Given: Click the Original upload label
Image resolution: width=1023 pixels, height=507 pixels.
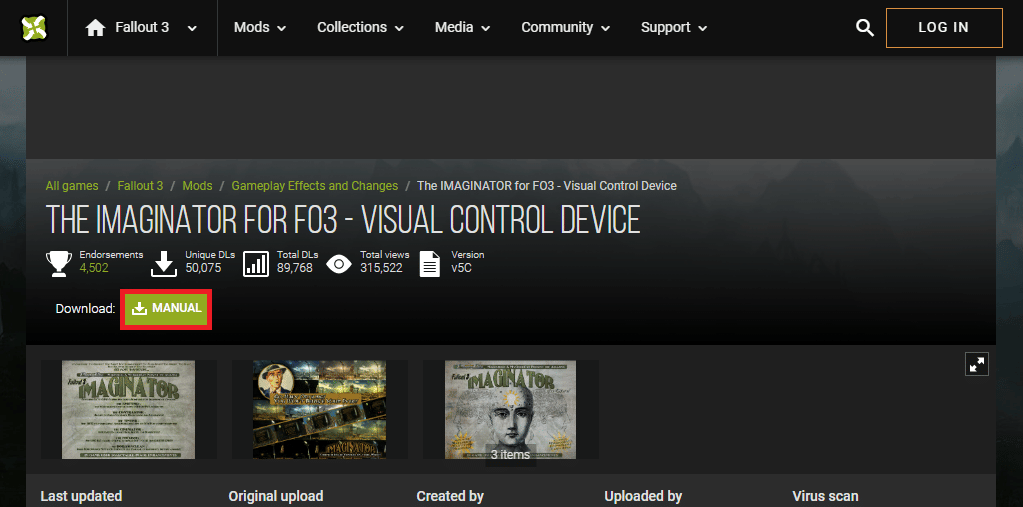Looking at the screenshot, I should coord(276,497).
